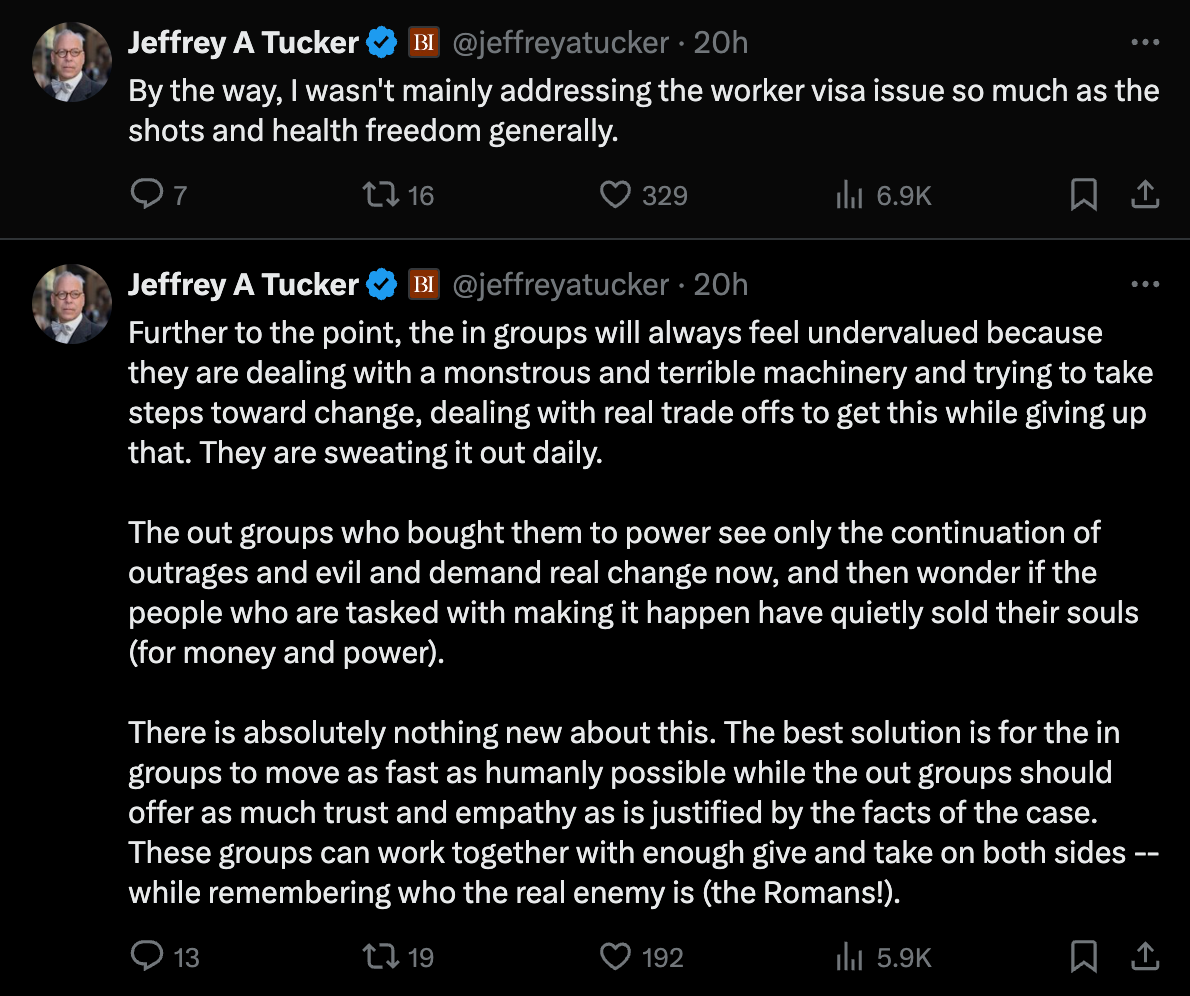Like the tweet with 329 likes
1190x996 pixels.
click(615, 195)
